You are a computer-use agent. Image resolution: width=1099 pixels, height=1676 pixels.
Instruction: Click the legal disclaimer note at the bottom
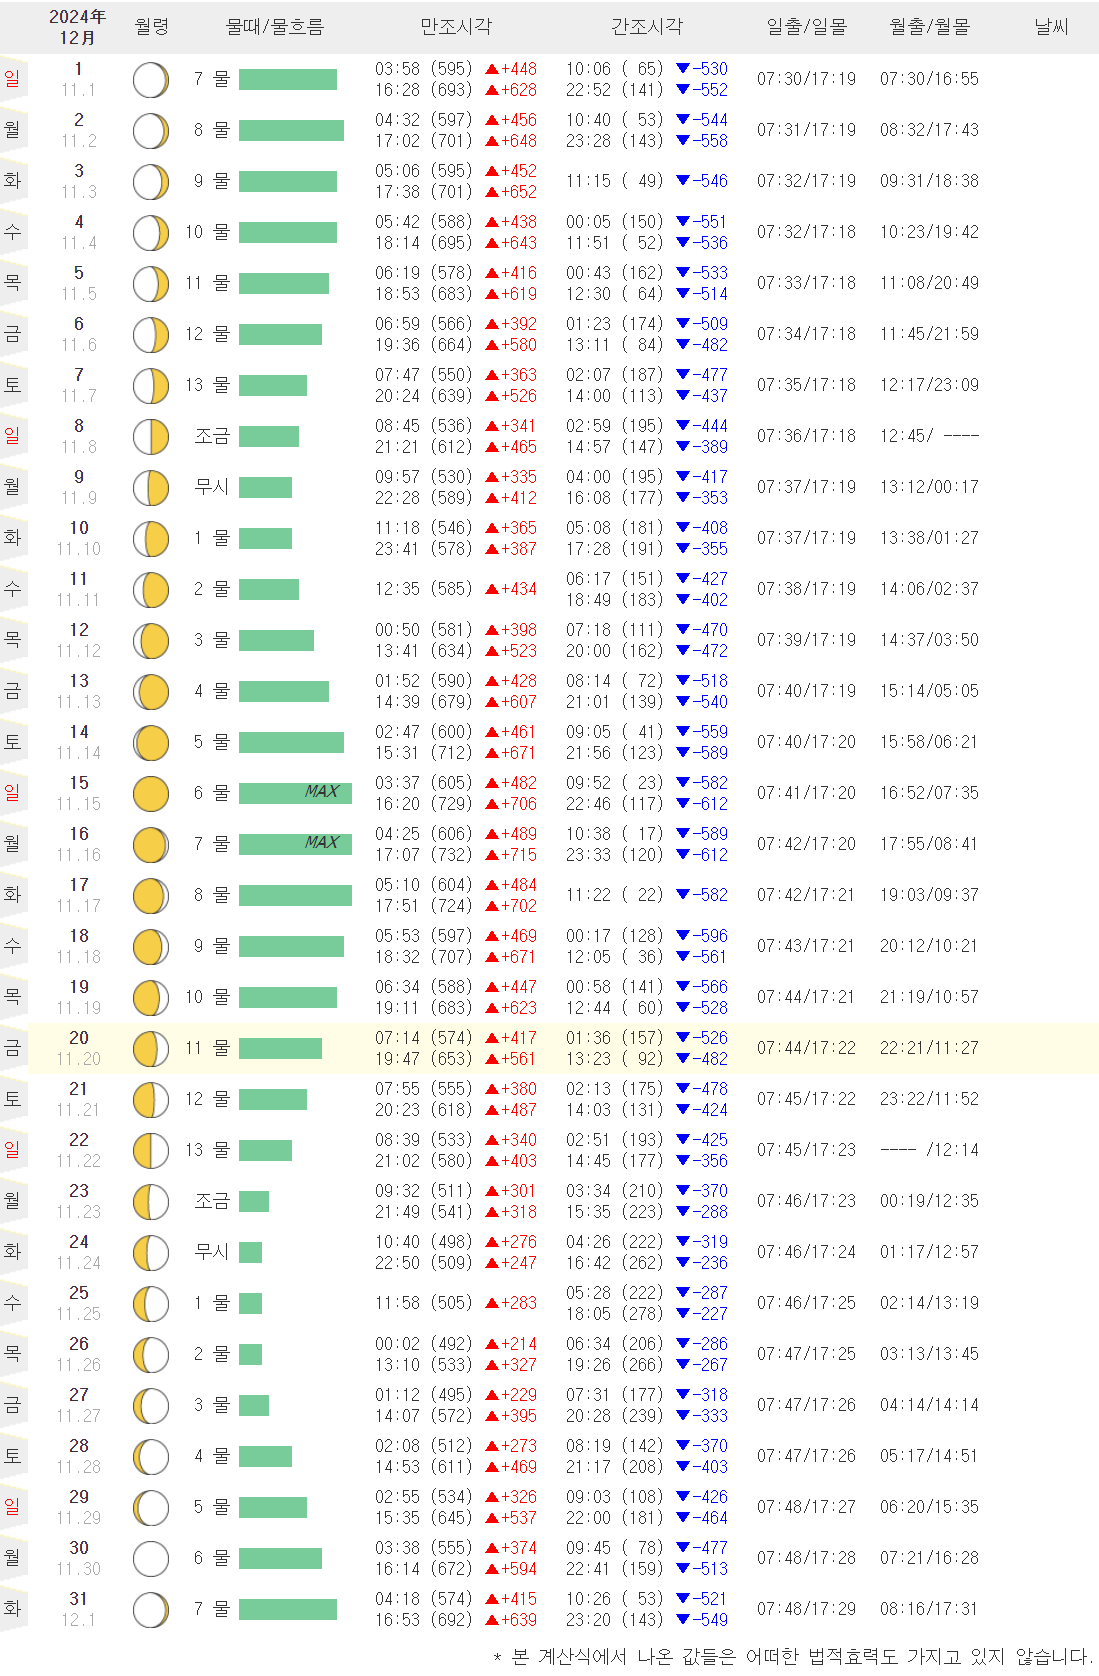[x=792, y=1657]
